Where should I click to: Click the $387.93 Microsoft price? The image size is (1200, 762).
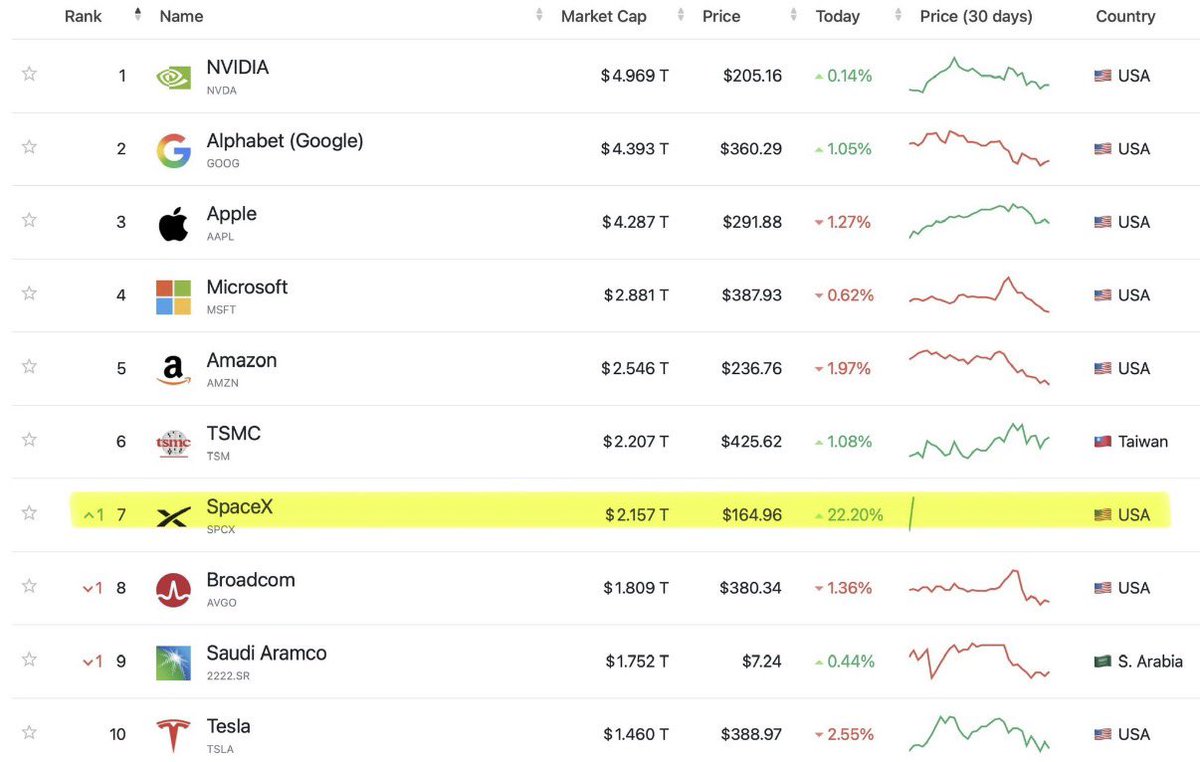tap(752, 295)
